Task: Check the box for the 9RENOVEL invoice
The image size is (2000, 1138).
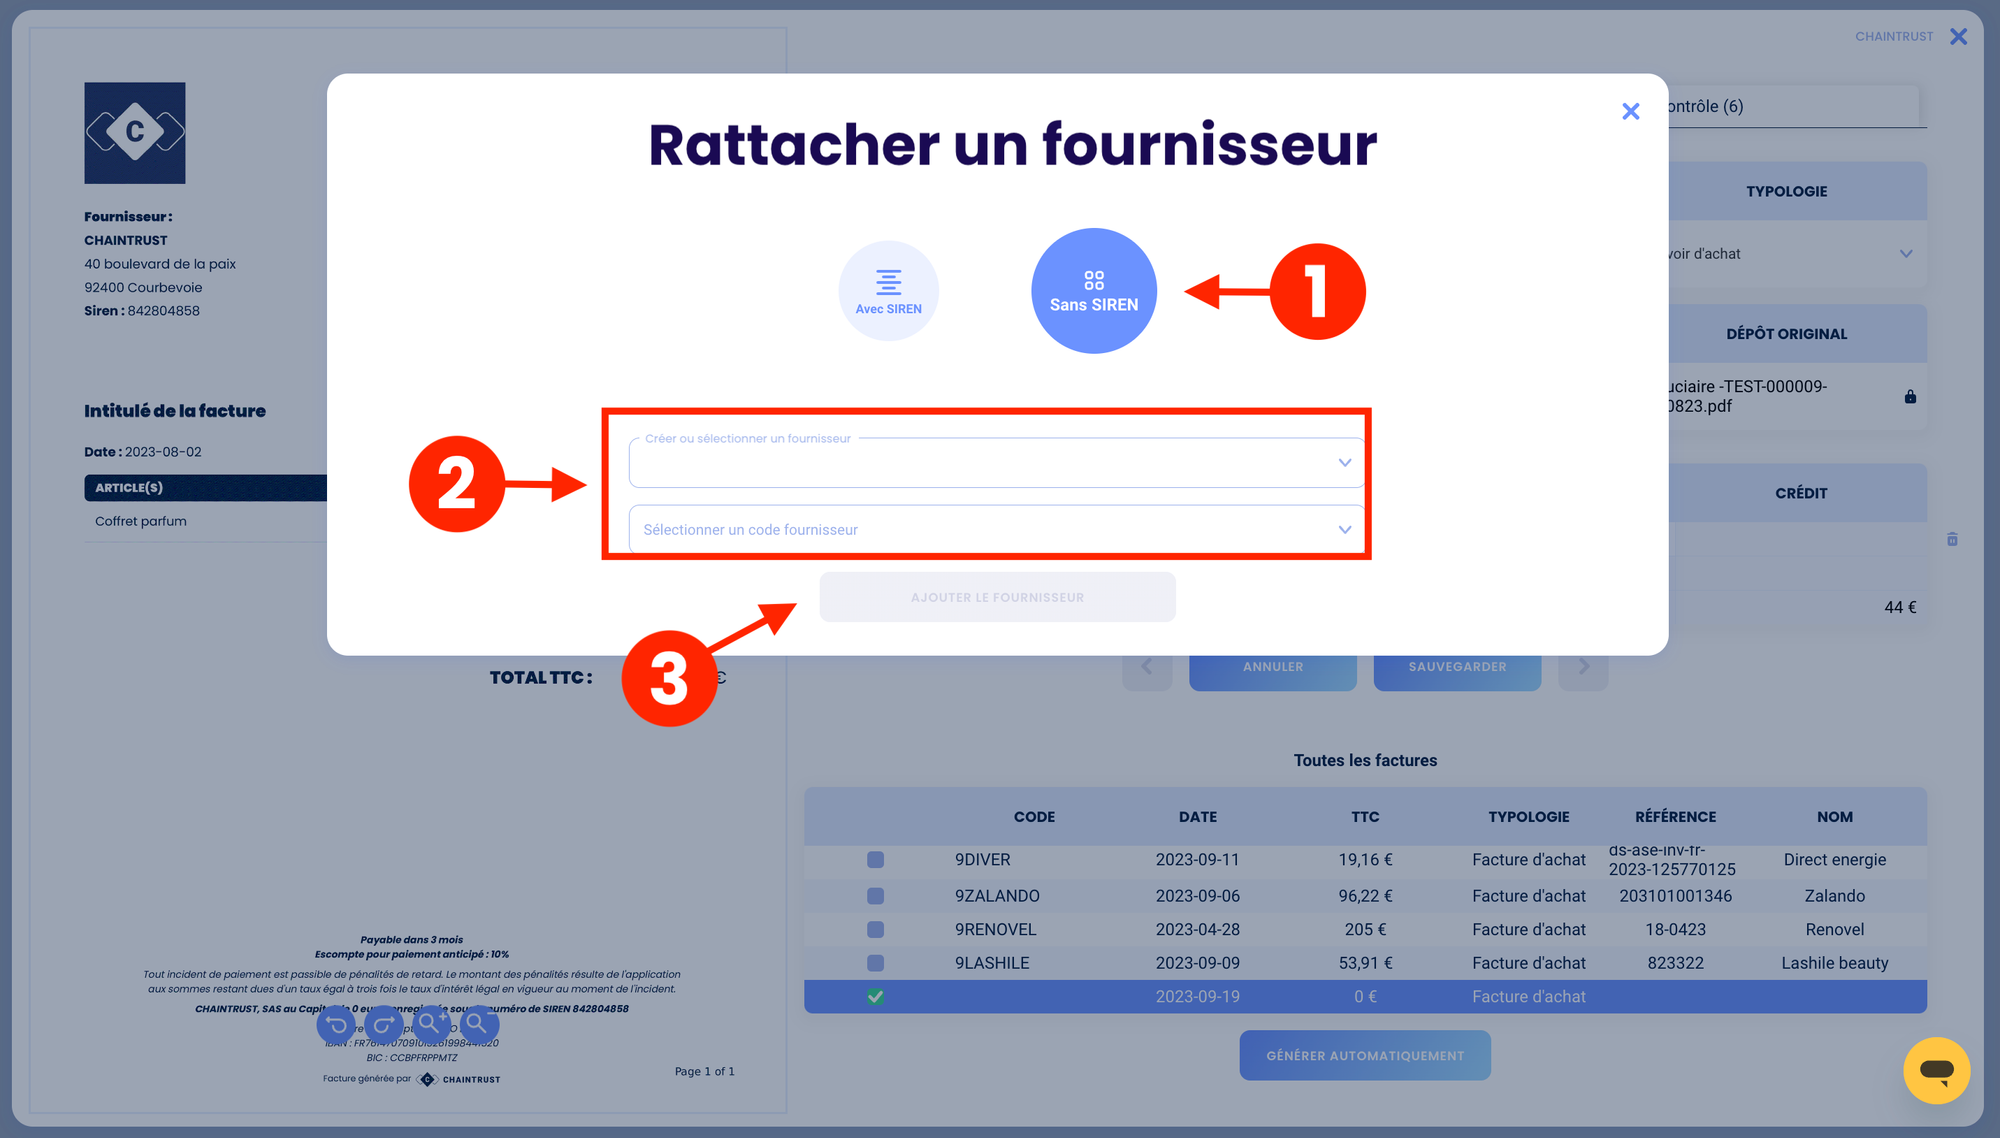Action: click(x=875, y=930)
